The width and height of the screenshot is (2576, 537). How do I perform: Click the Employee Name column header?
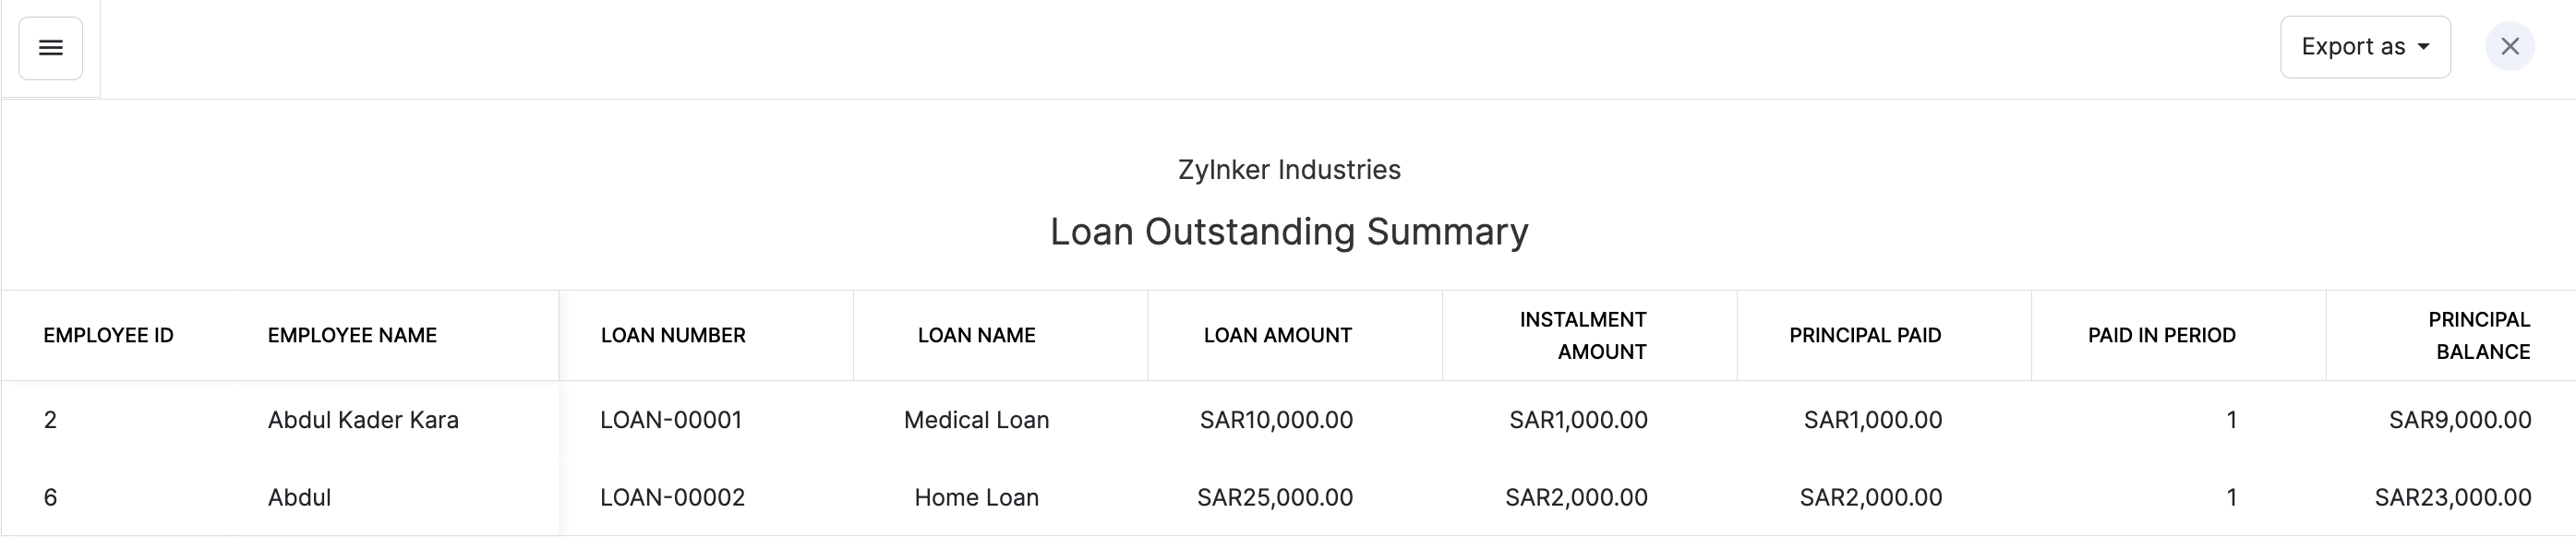[x=352, y=336]
